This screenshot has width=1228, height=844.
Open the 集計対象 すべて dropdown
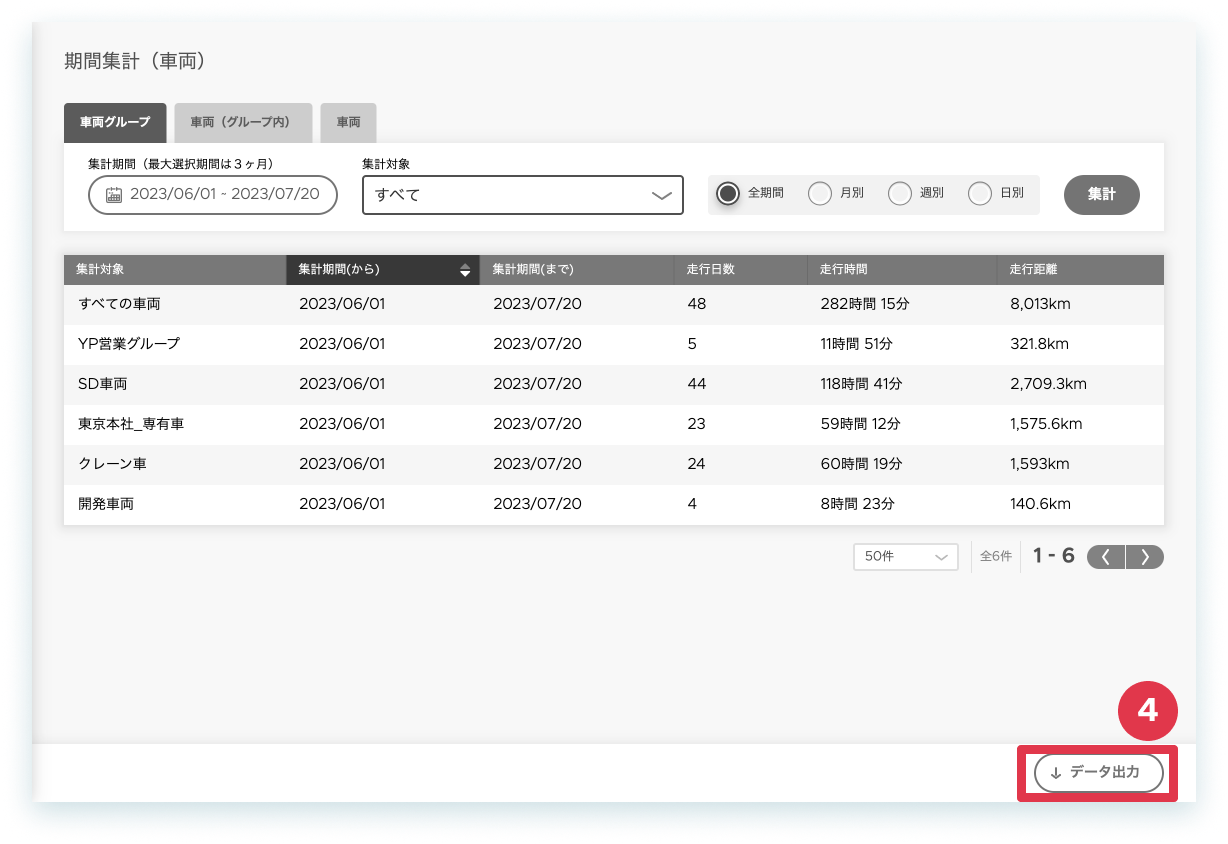point(523,195)
